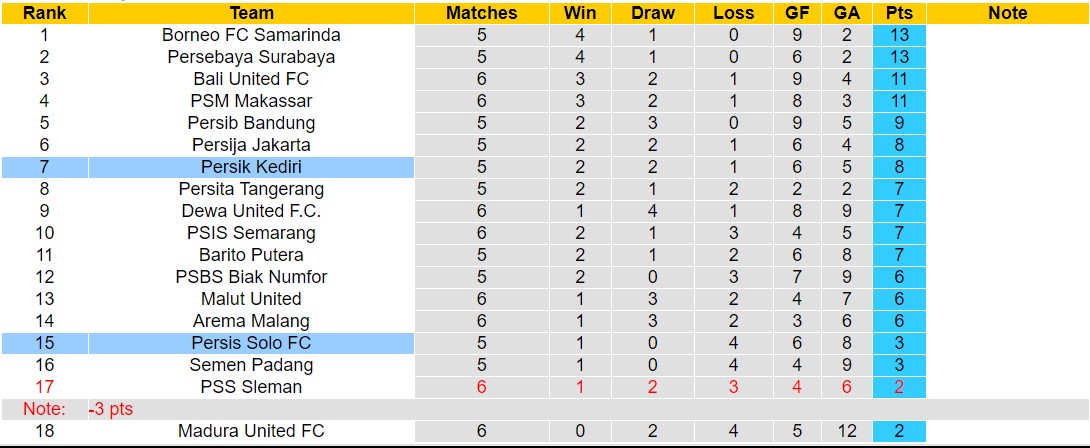This screenshot has width=1090, height=448.
Task: Click the Dewa United F.C. team name
Action: pos(251,211)
